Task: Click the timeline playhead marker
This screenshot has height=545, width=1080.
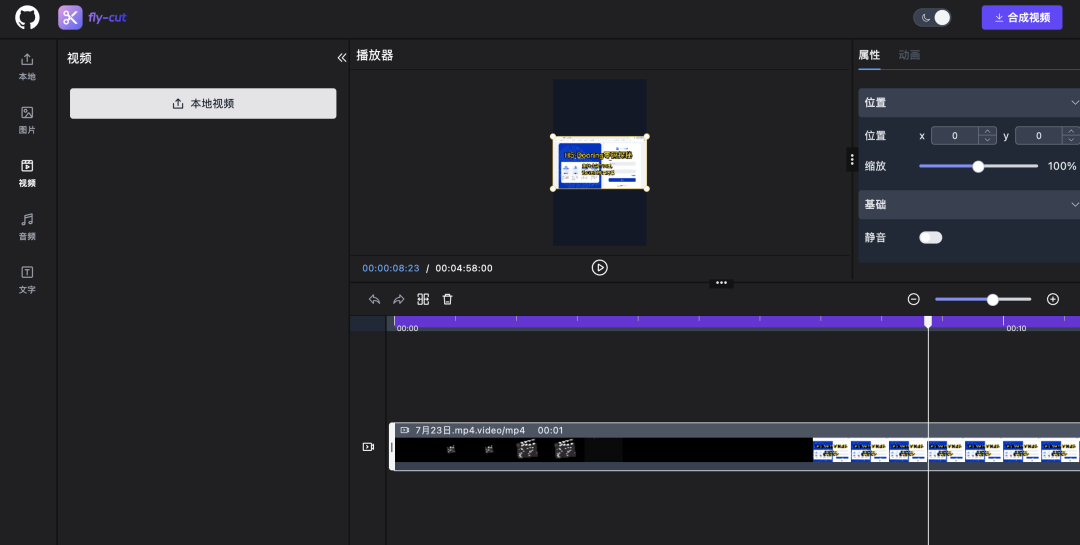Action: (x=928, y=322)
